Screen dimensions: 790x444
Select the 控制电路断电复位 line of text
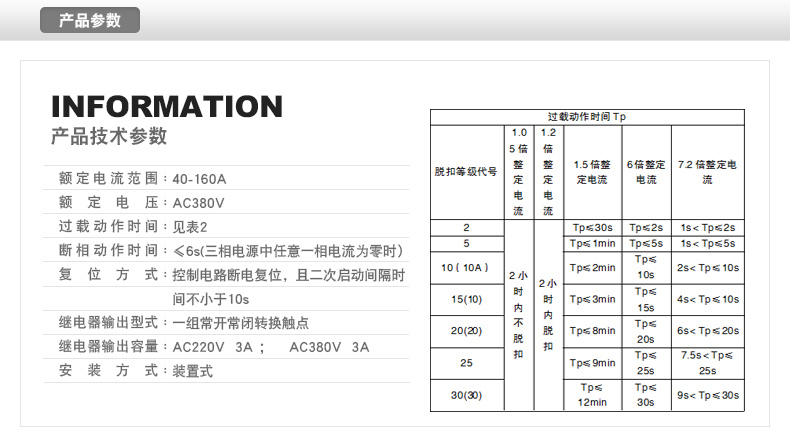[x=289, y=275]
